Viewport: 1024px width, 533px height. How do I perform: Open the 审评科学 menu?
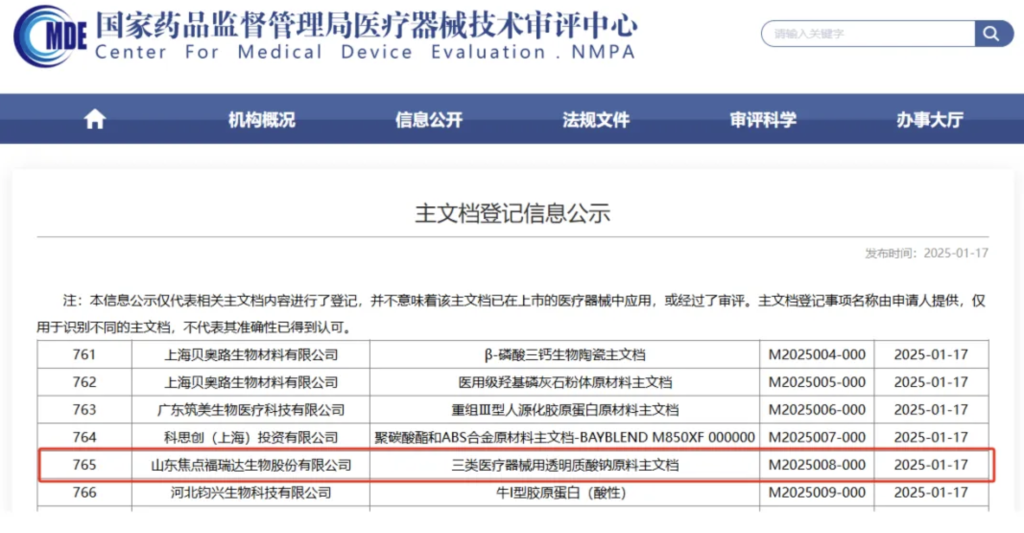(x=763, y=120)
